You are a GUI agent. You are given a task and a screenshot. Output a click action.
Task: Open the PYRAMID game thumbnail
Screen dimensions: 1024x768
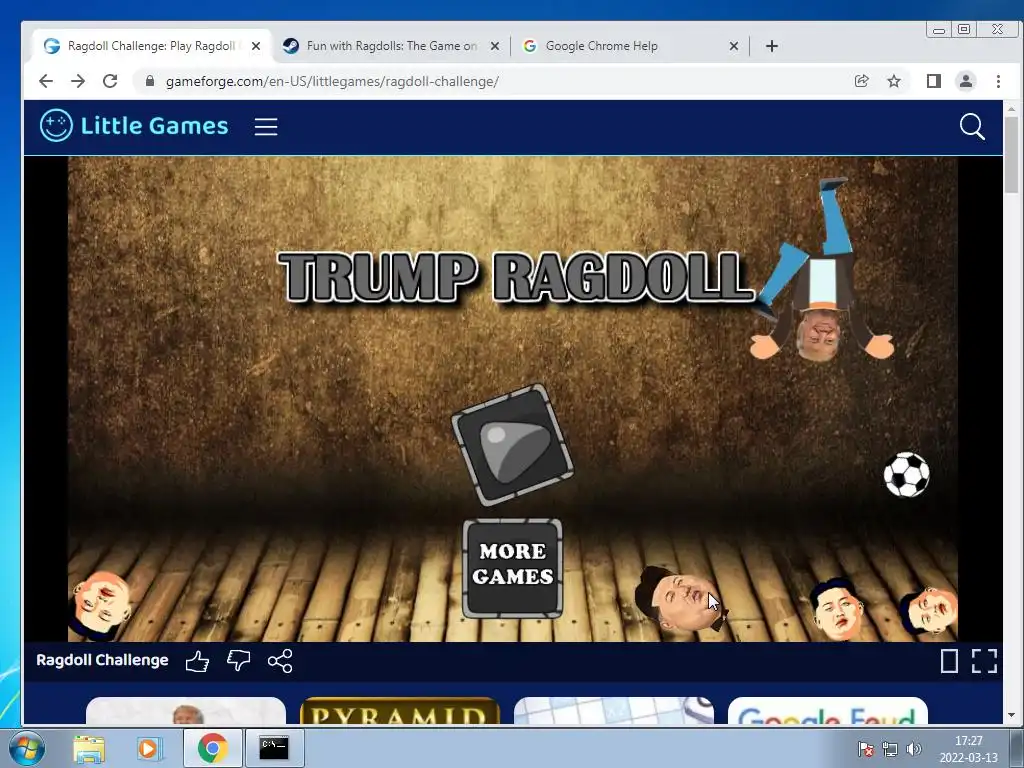pyautogui.click(x=400, y=711)
